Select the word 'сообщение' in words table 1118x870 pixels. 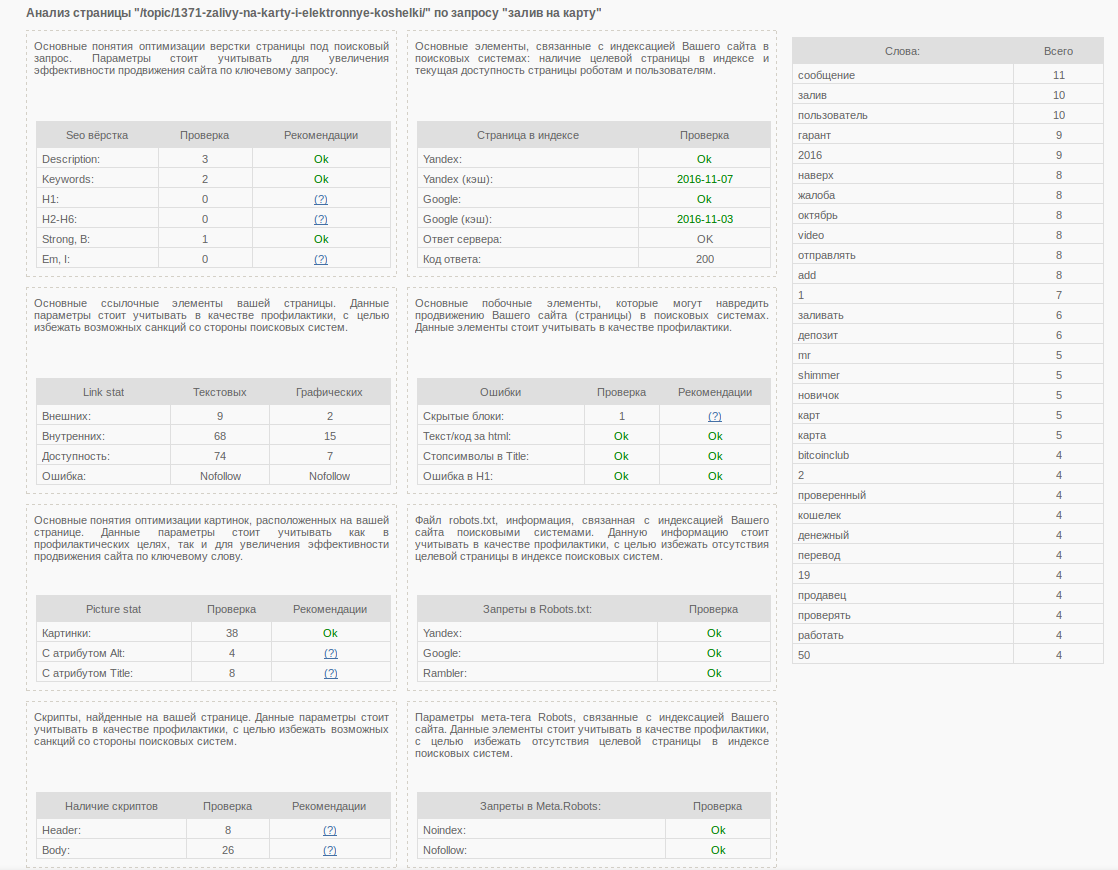point(826,75)
